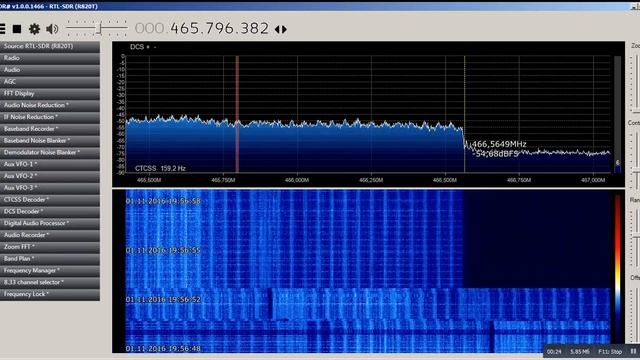Open the 8.33 channel selector panel
The image size is (640, 360).
pos(50,282)
